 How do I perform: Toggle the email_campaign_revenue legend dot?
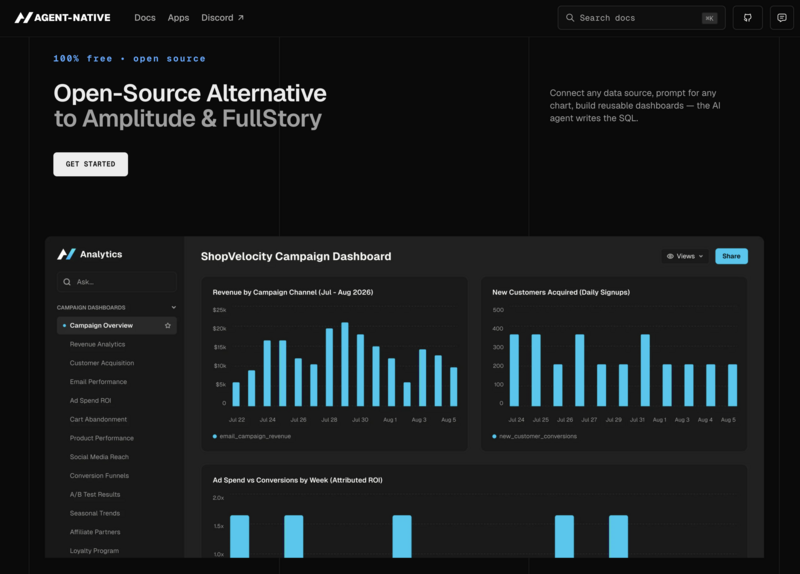pos(215,436)
